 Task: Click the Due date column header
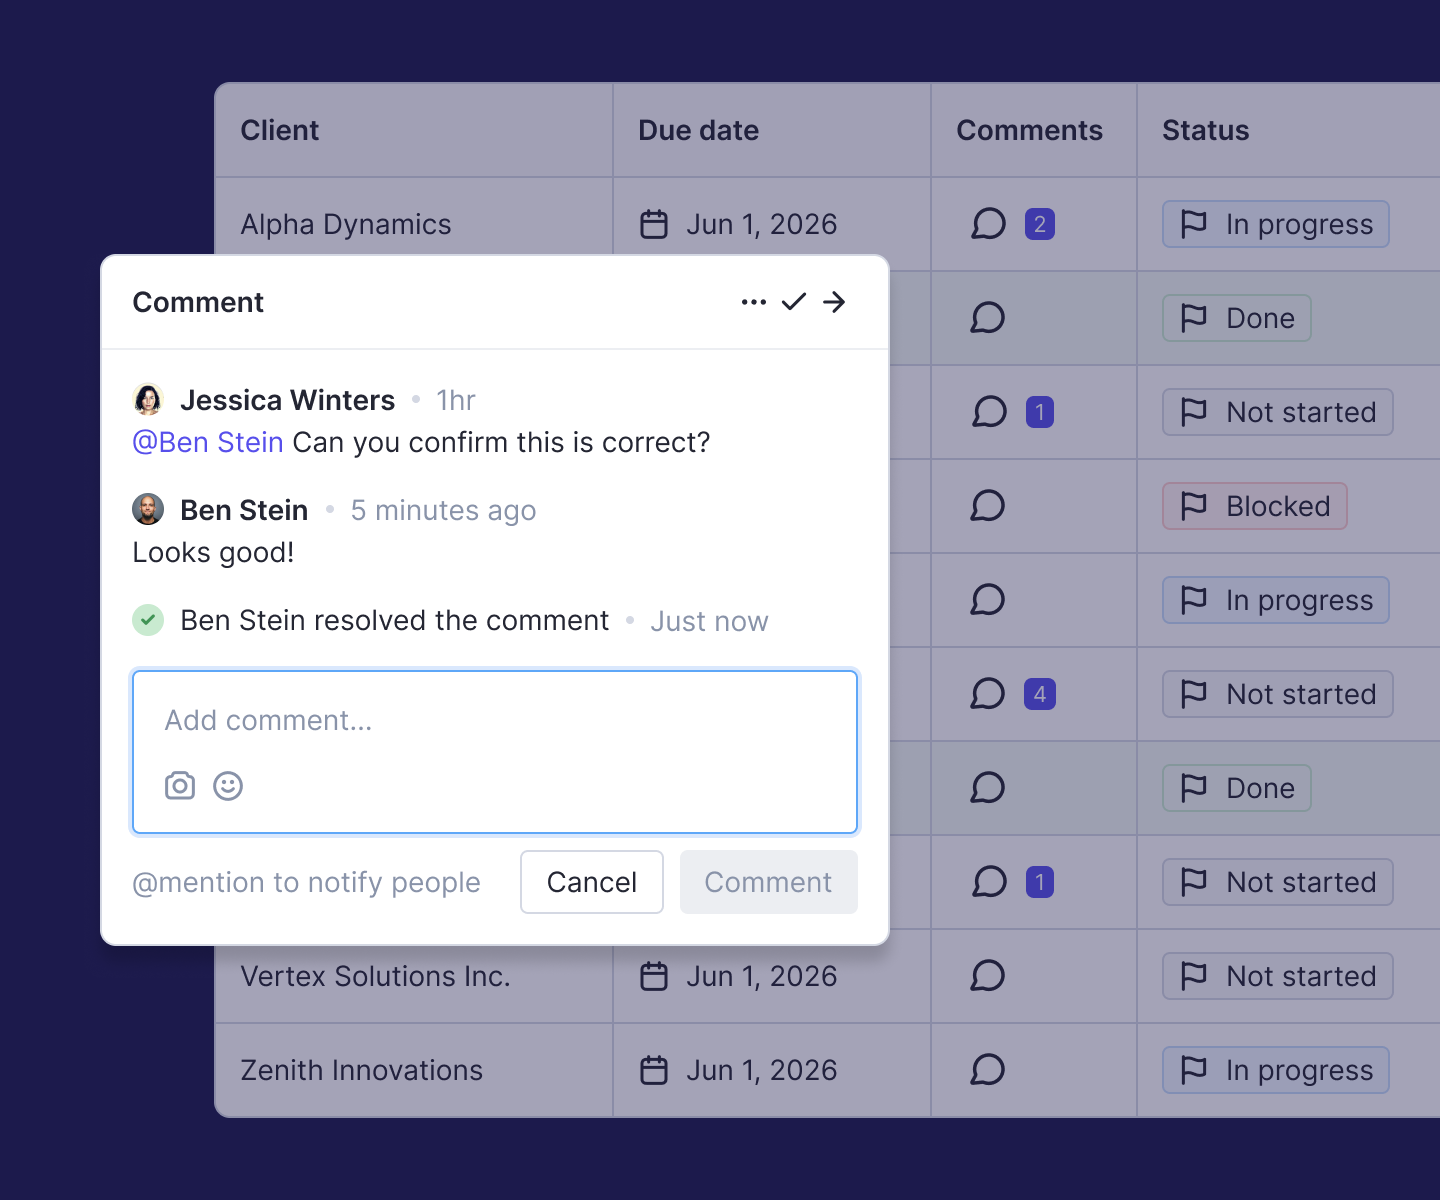[699, 130]
